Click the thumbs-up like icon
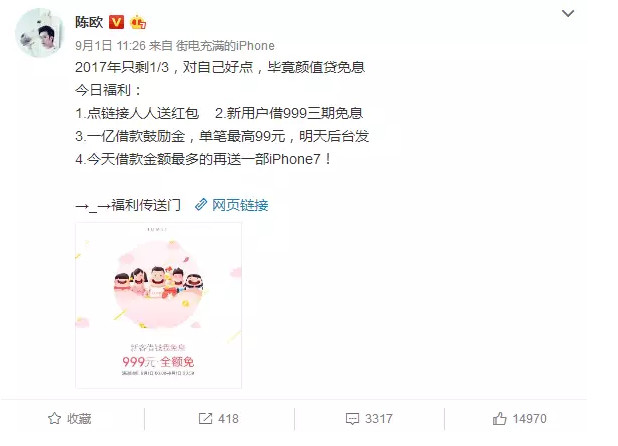 tap(499, 418)
